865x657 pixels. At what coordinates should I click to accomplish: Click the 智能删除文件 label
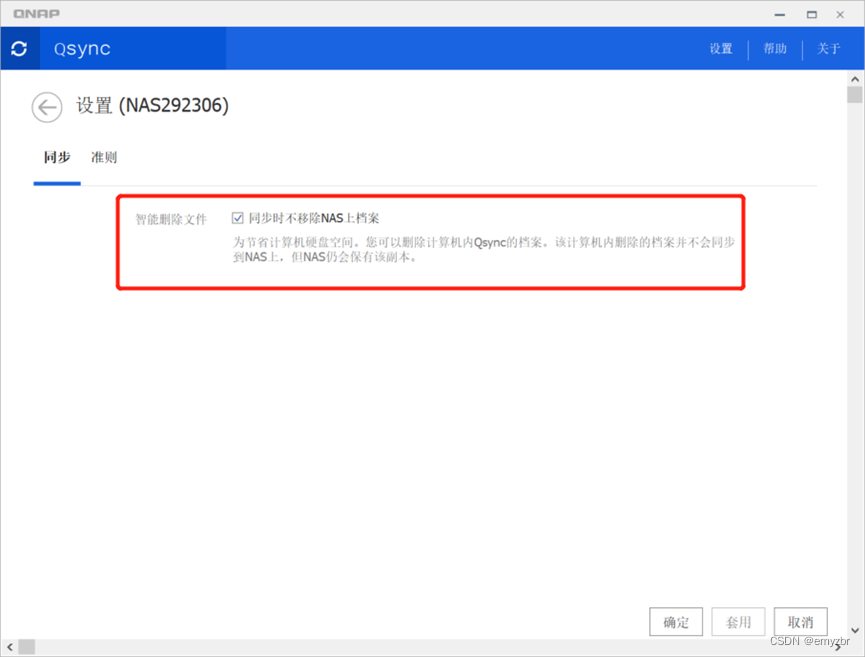tap(171, 220)
